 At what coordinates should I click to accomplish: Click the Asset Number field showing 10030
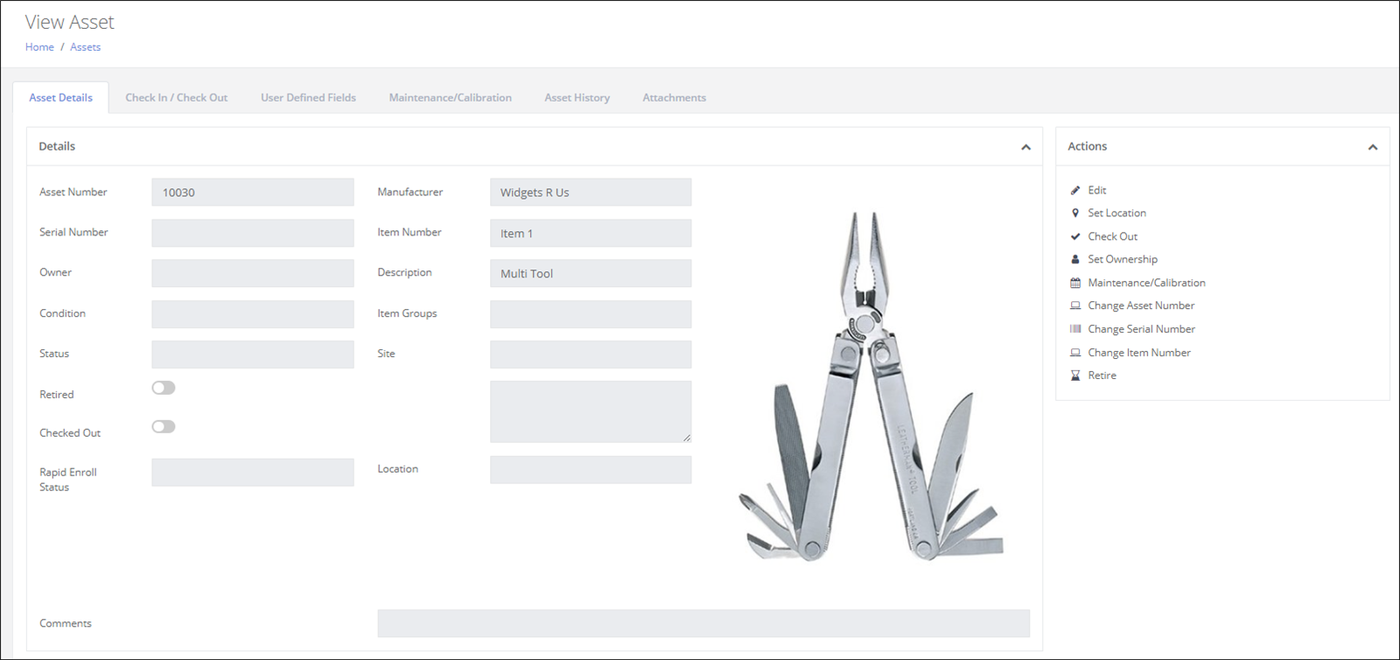253,192
